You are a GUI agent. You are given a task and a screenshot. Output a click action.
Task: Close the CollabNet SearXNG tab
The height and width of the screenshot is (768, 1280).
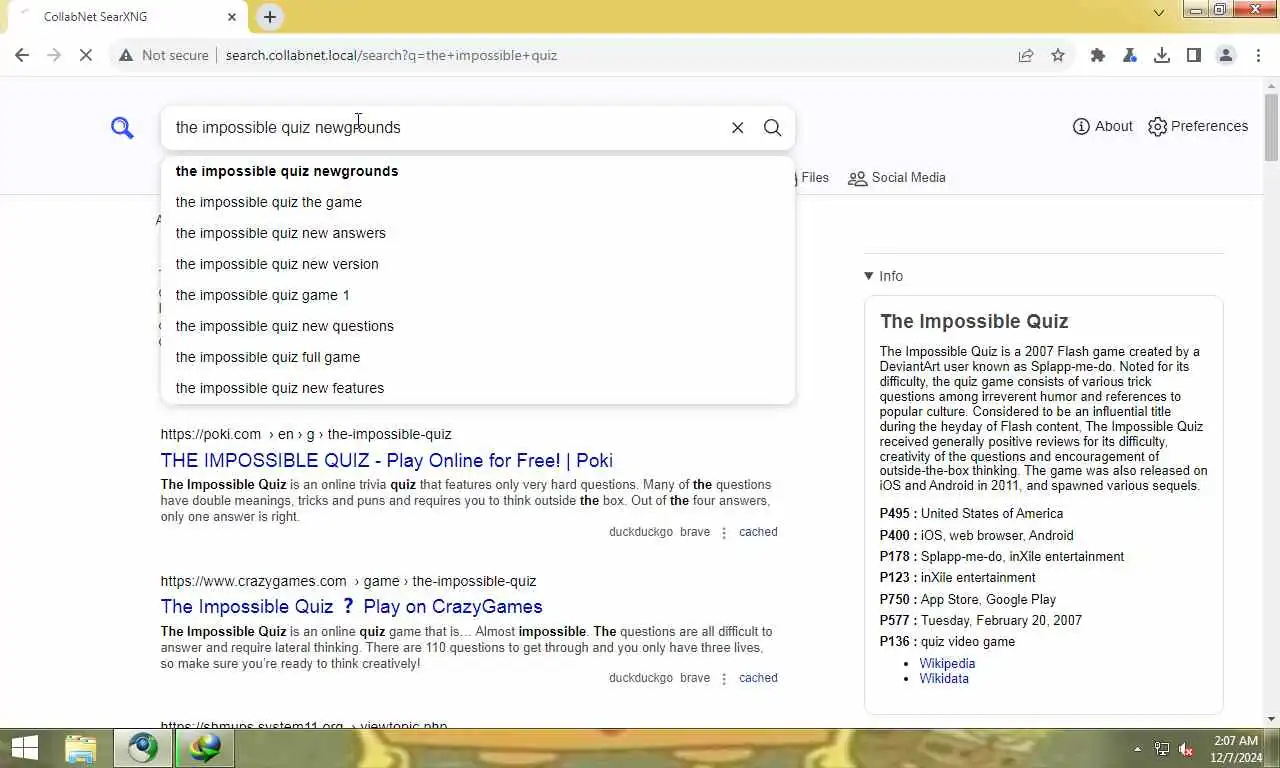(x=232, y=16)
